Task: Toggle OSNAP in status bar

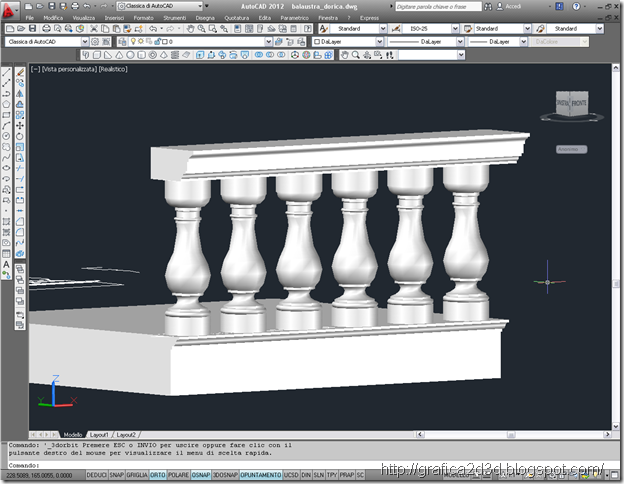Action: [201, 475]
